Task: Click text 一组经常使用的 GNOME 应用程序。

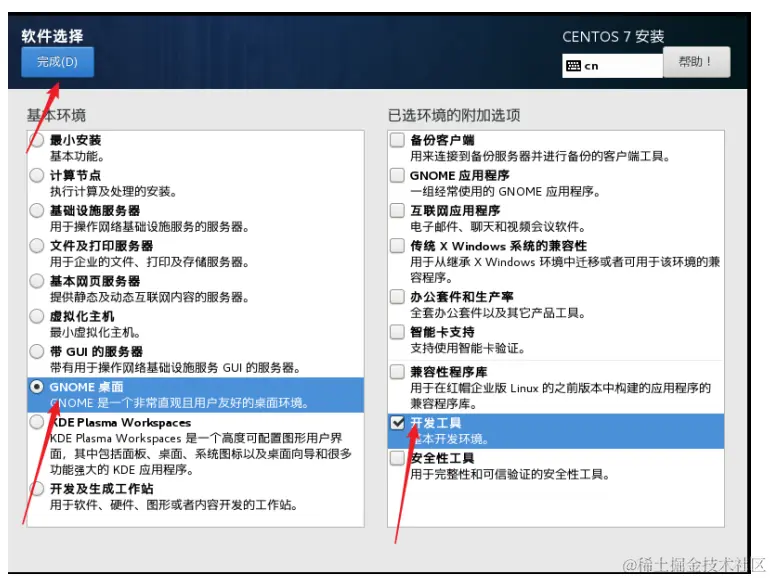Action: pos(506,192)
